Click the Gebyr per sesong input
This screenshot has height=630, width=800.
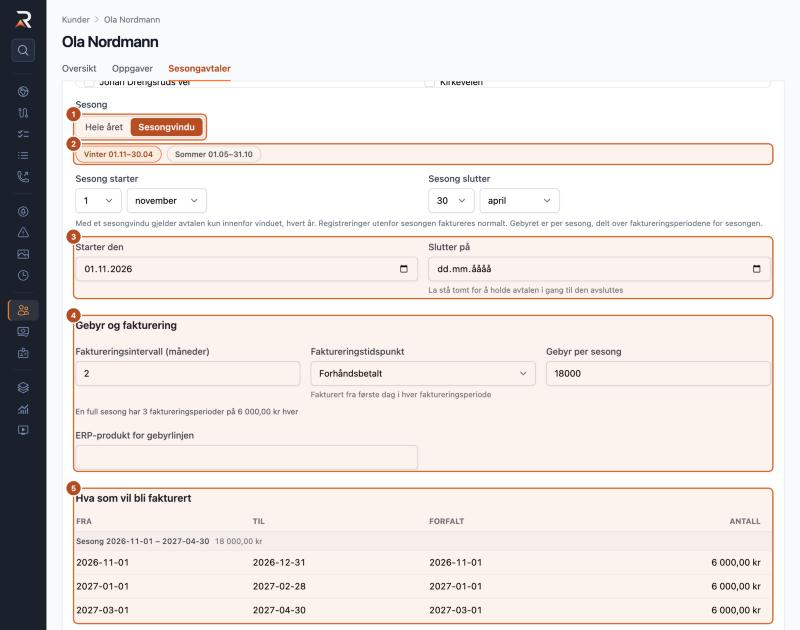pos(658,373)
